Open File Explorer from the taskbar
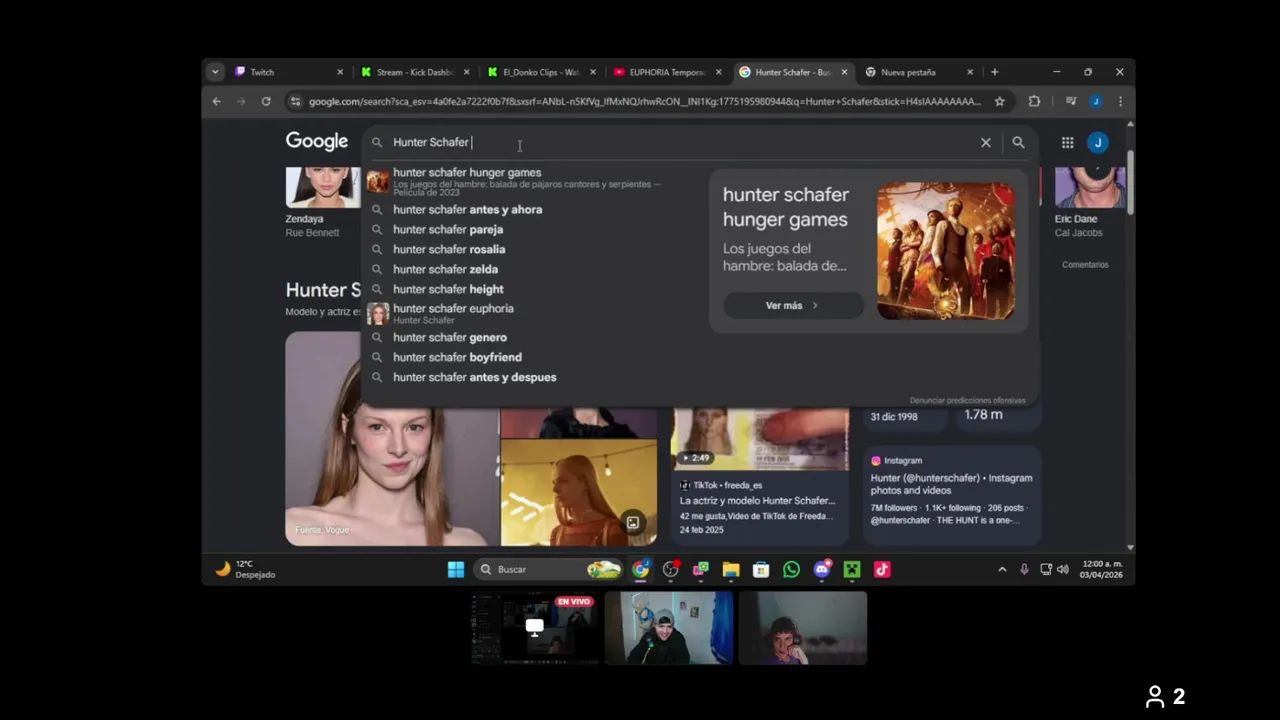 pos(731,569)
